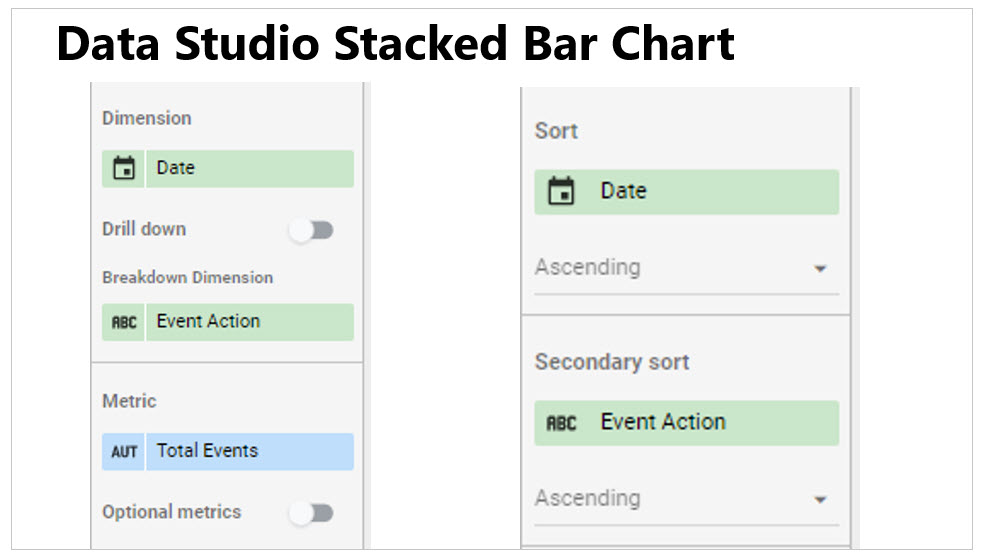Image resolution: width=983 pixels, height=556 pixels.
Task: Select the Event Action breakdown dimension chip
Action: pyautogui.click(x=228, y=322)
